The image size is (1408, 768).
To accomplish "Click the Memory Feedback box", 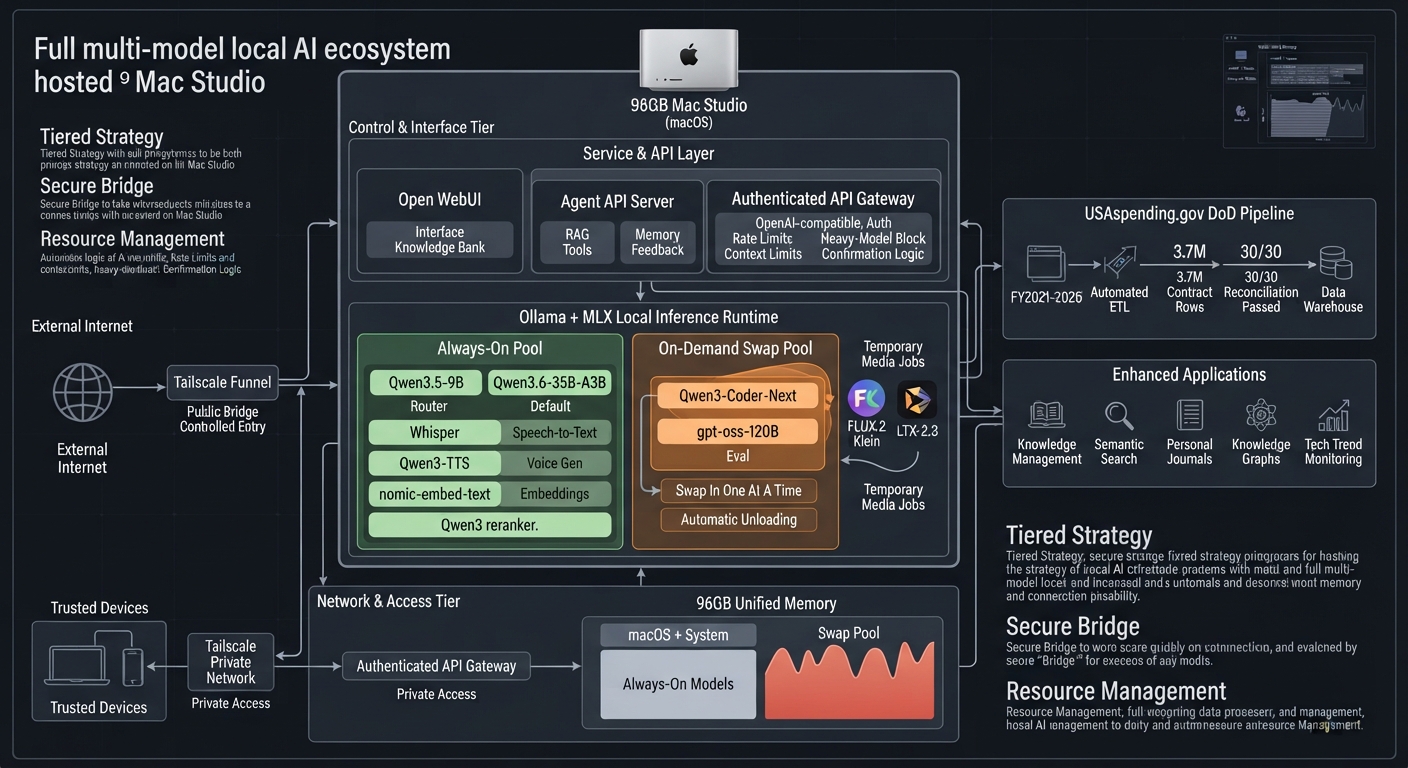I will tap(658, 242).
